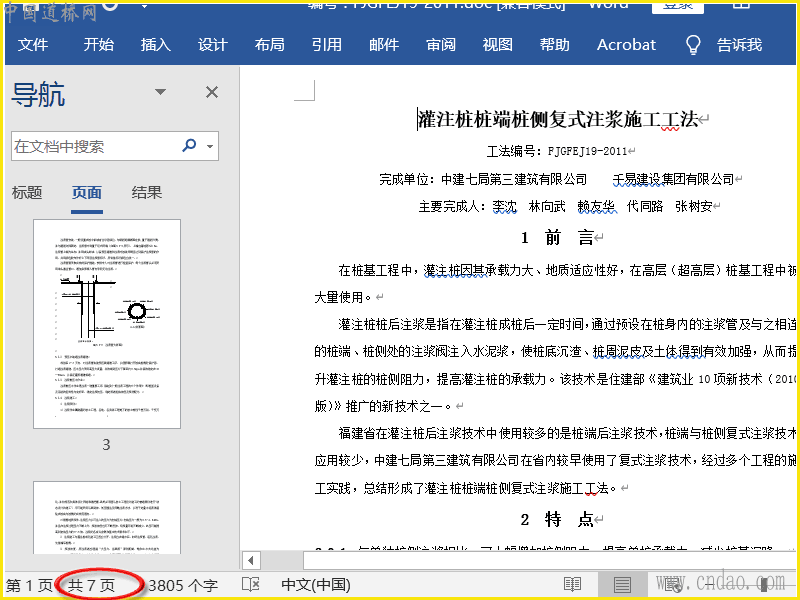The height and width of the screenshot is (600, 800).
Task: Click the lightbulb Tell Me icon
Action: [693, 45]
